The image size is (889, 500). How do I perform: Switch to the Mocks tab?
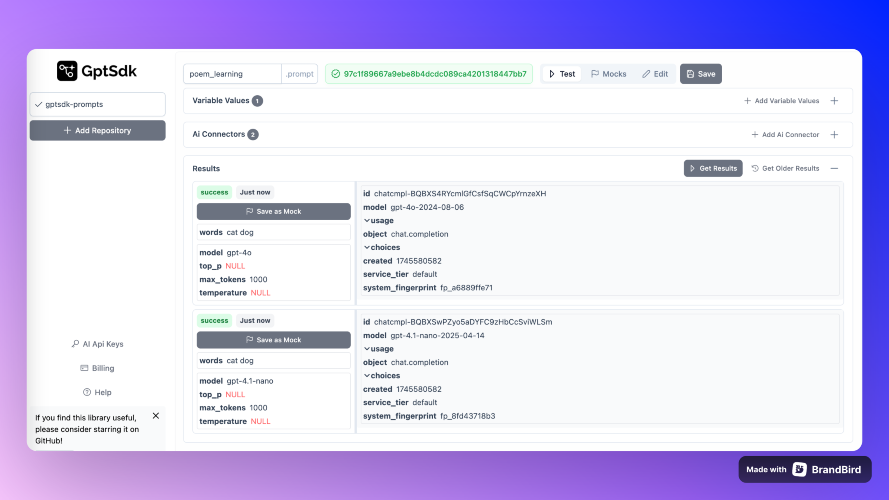[608, 74]
